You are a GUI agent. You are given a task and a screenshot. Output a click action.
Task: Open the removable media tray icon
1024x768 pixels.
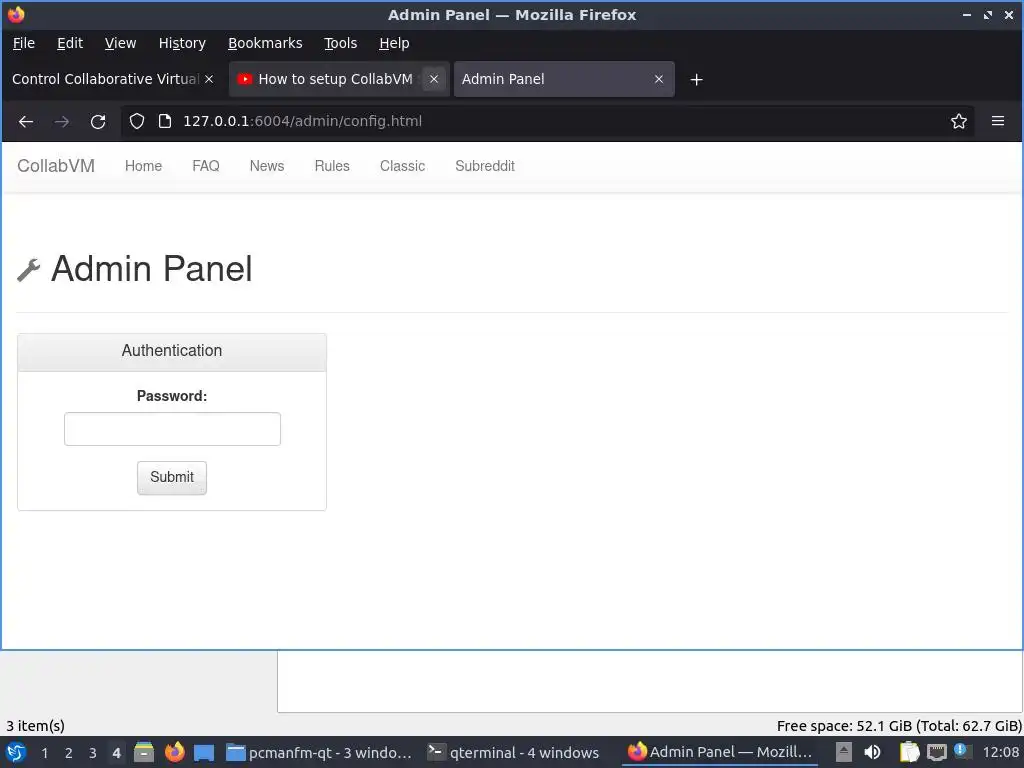tap(844, 753)
